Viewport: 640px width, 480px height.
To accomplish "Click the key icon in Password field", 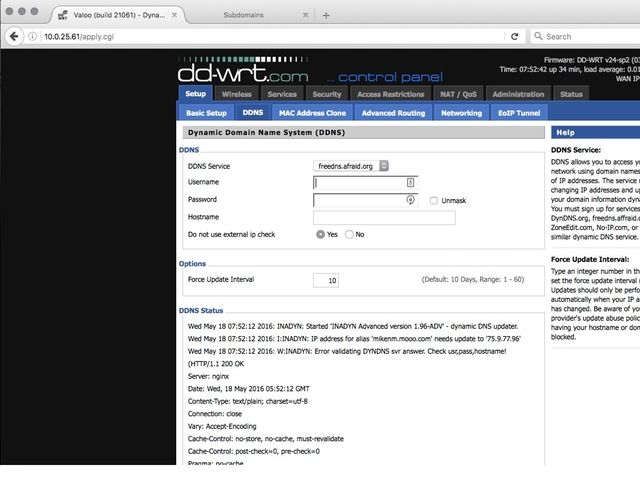I will pos(410,200).
